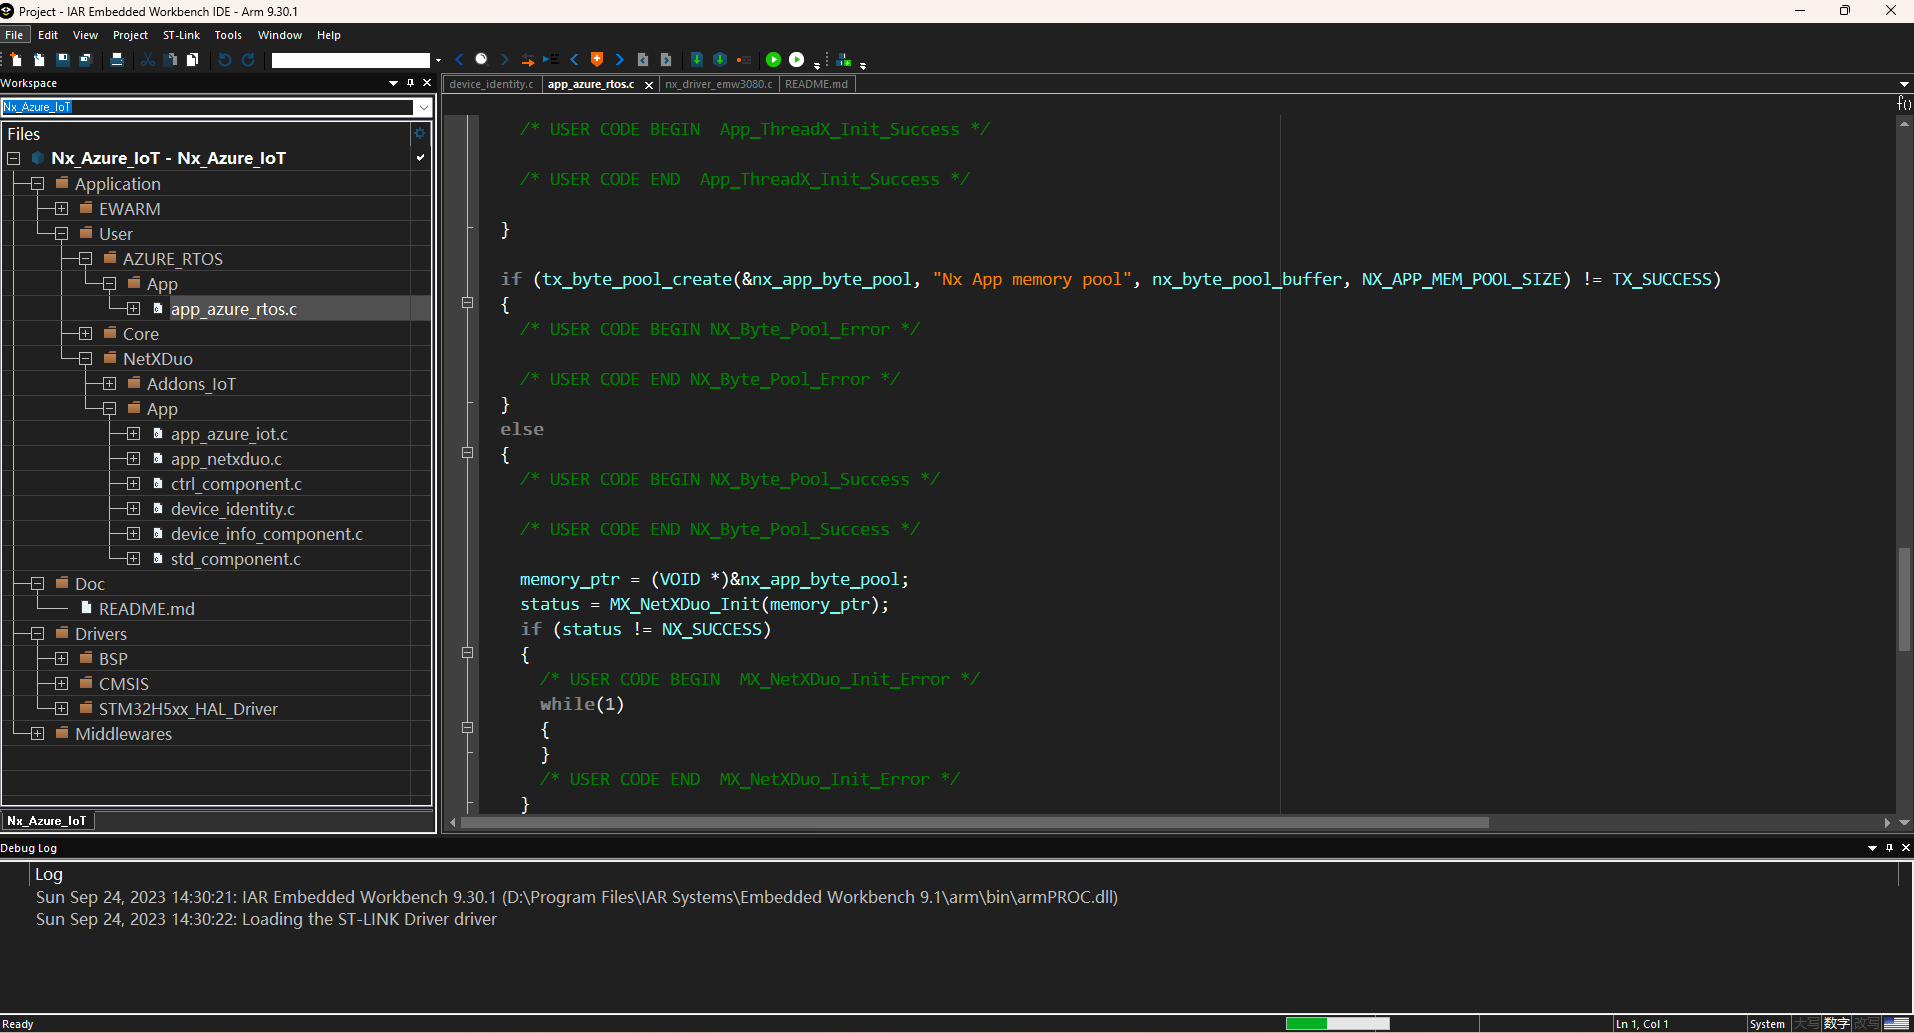Image resolution: width=1914 pixels, height=1033 pixels.
Task: Save the current file via toolbar
Action: tap(62, 60)
